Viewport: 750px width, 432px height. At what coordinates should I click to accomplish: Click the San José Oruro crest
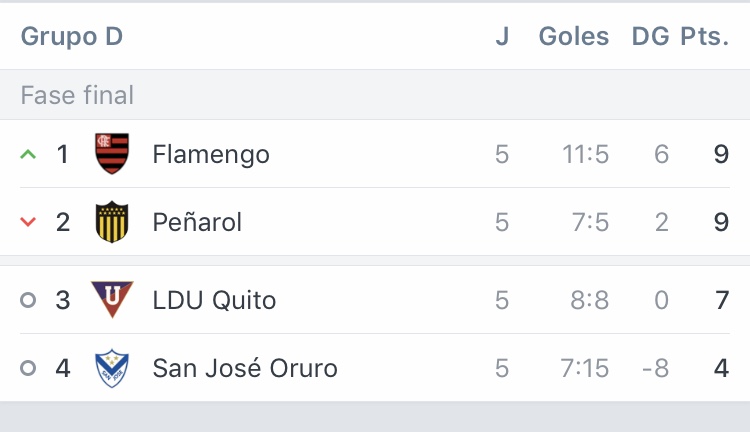coord(111,368)
